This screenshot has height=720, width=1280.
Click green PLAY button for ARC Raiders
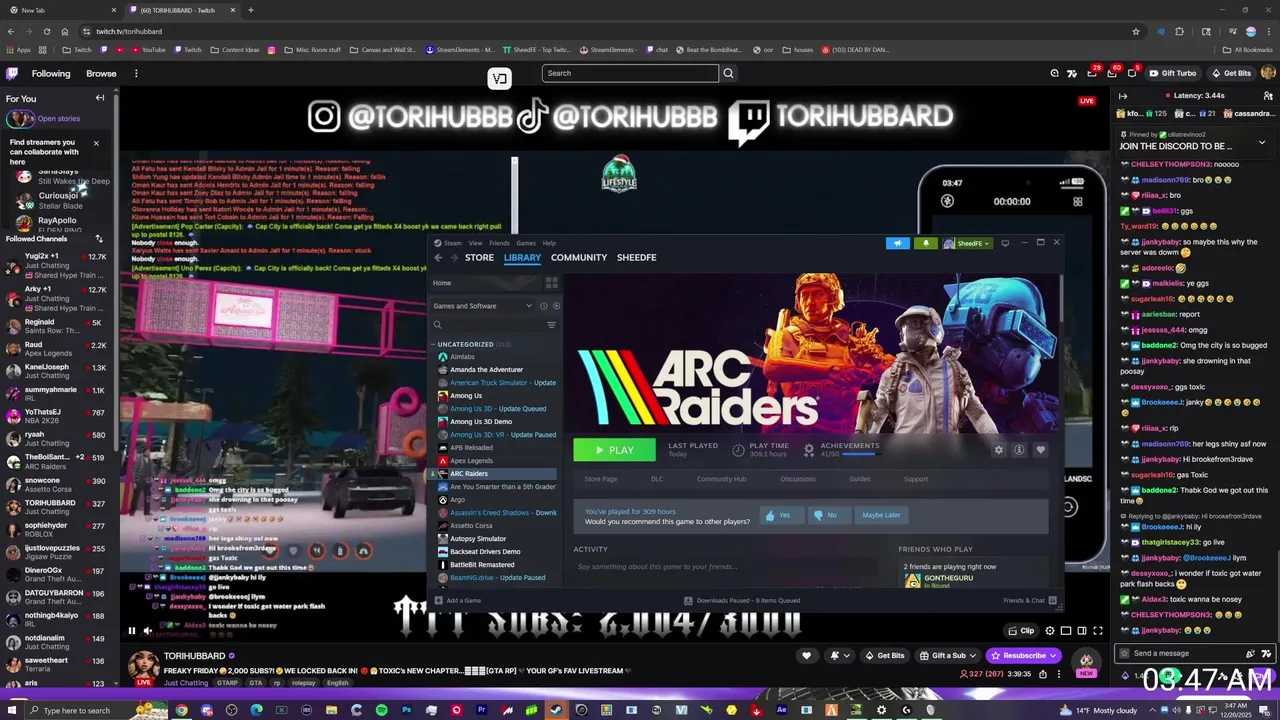coord(614,450)
